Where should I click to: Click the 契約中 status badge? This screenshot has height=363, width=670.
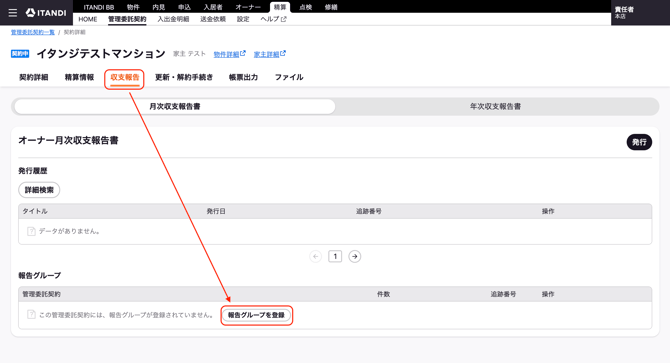[x=20, y=54]
